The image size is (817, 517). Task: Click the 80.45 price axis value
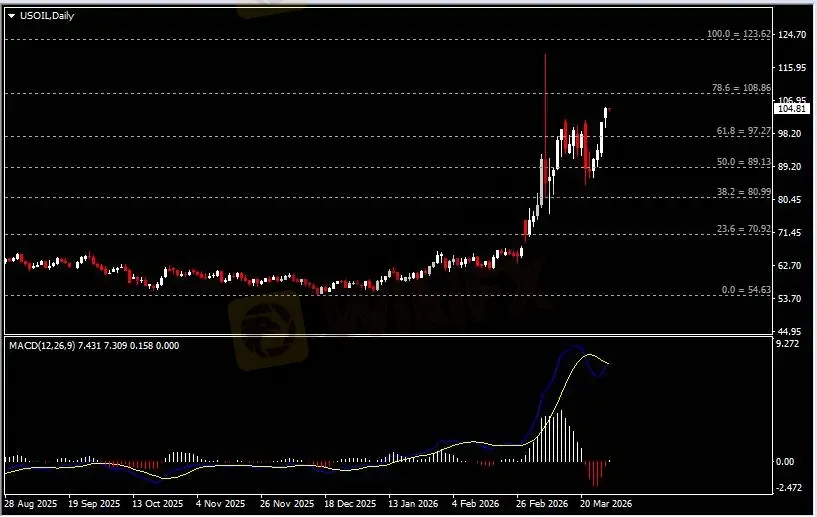[789, 200]
